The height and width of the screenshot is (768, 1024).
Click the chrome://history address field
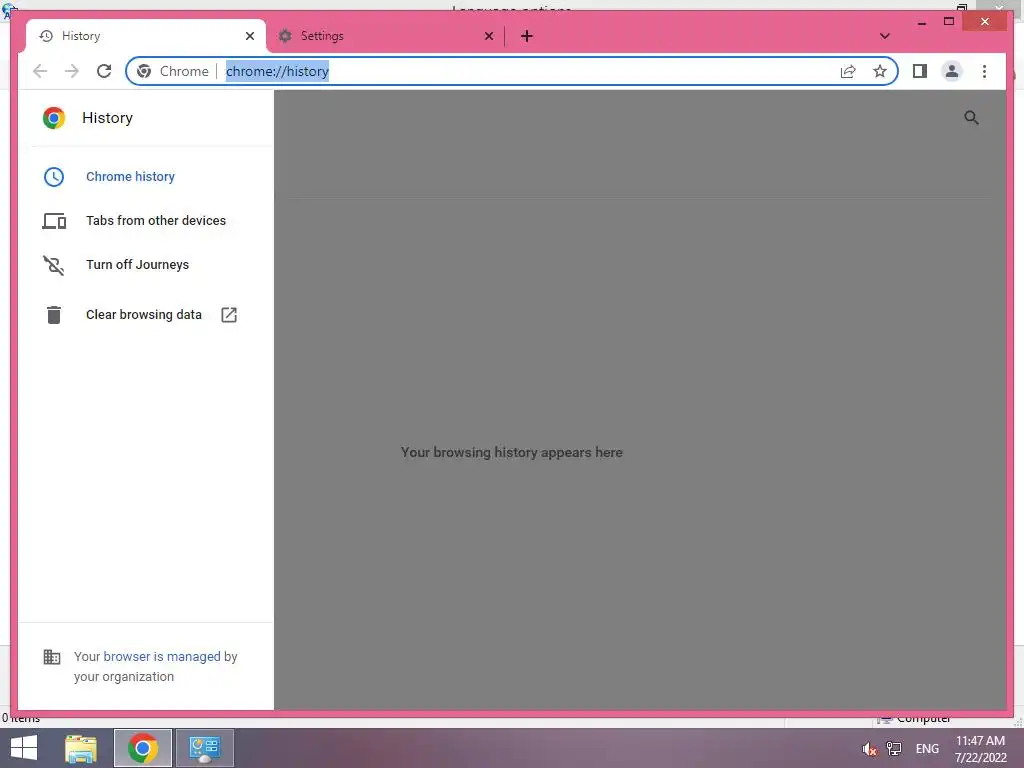[511, 71]
